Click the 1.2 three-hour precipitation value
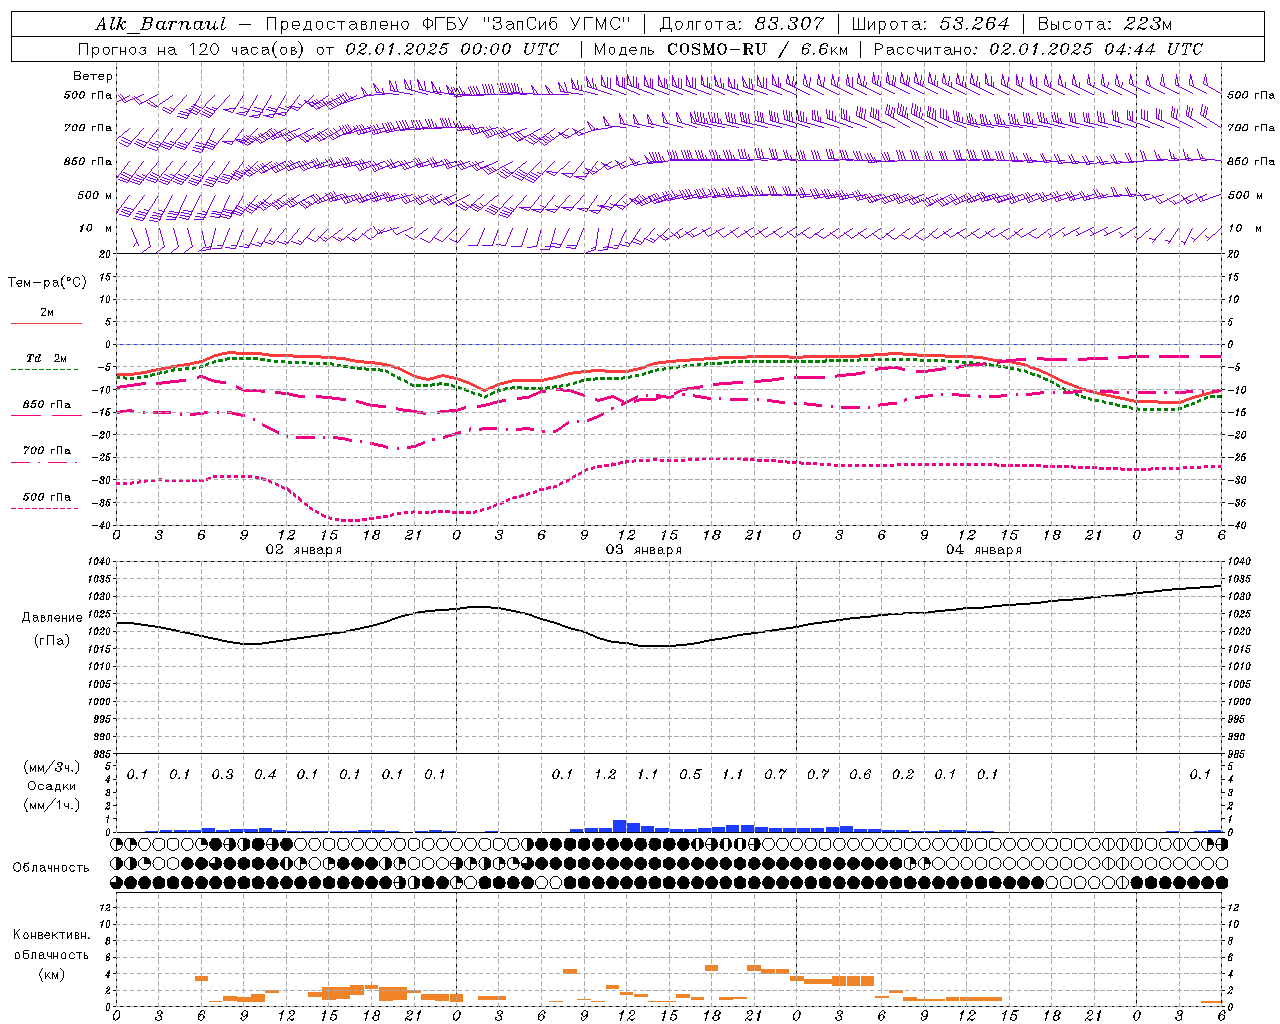Viewport: 1280px width, 1024px height. coord(605,775)
